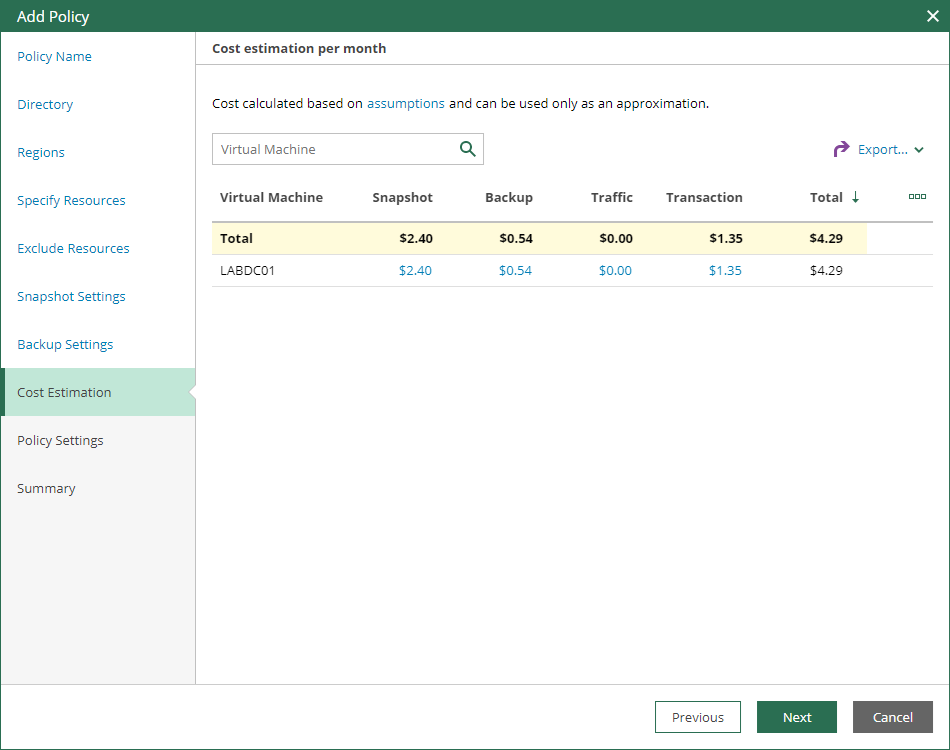Click the Next button
The image size is (950, 750).
[x=796, y=717]
